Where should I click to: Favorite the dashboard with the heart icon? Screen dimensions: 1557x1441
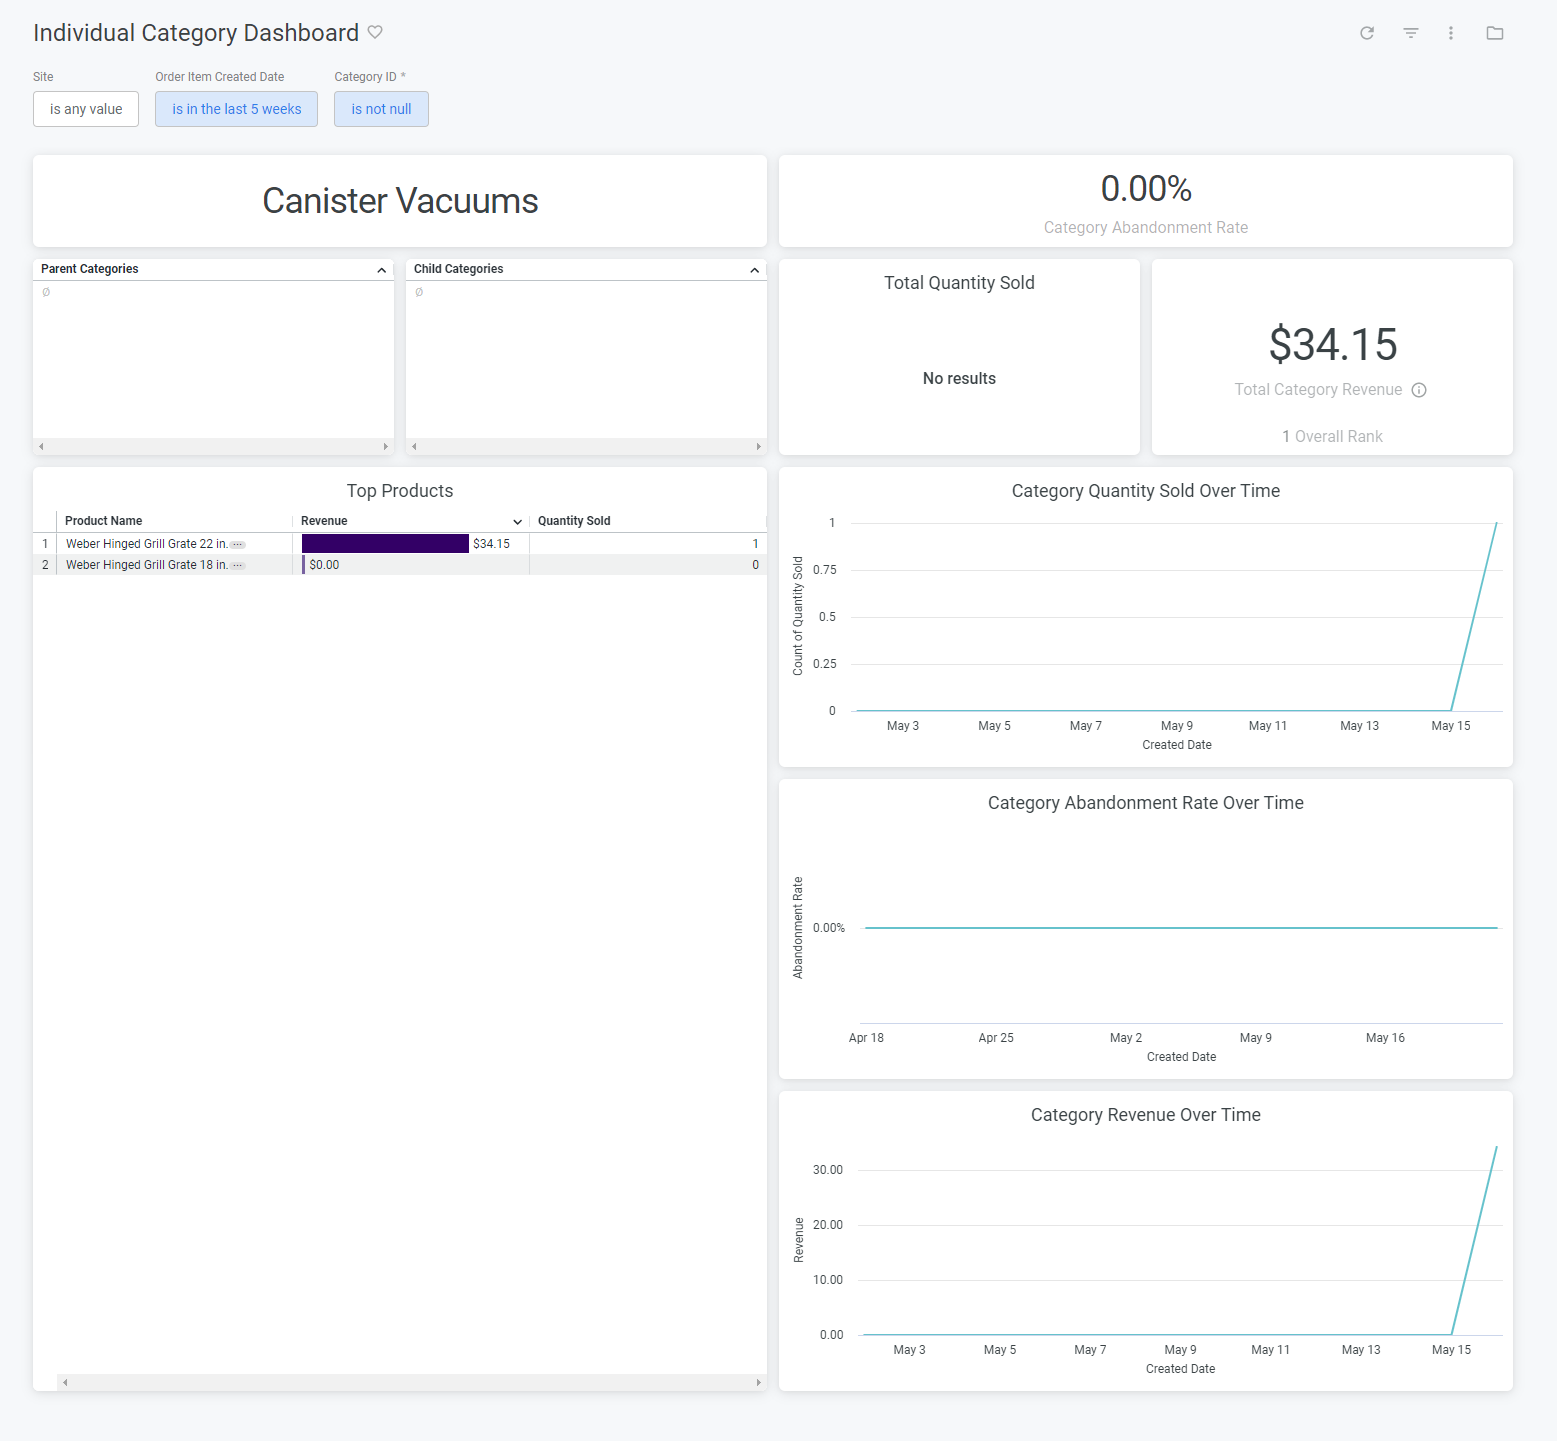(x=375, y=32)
